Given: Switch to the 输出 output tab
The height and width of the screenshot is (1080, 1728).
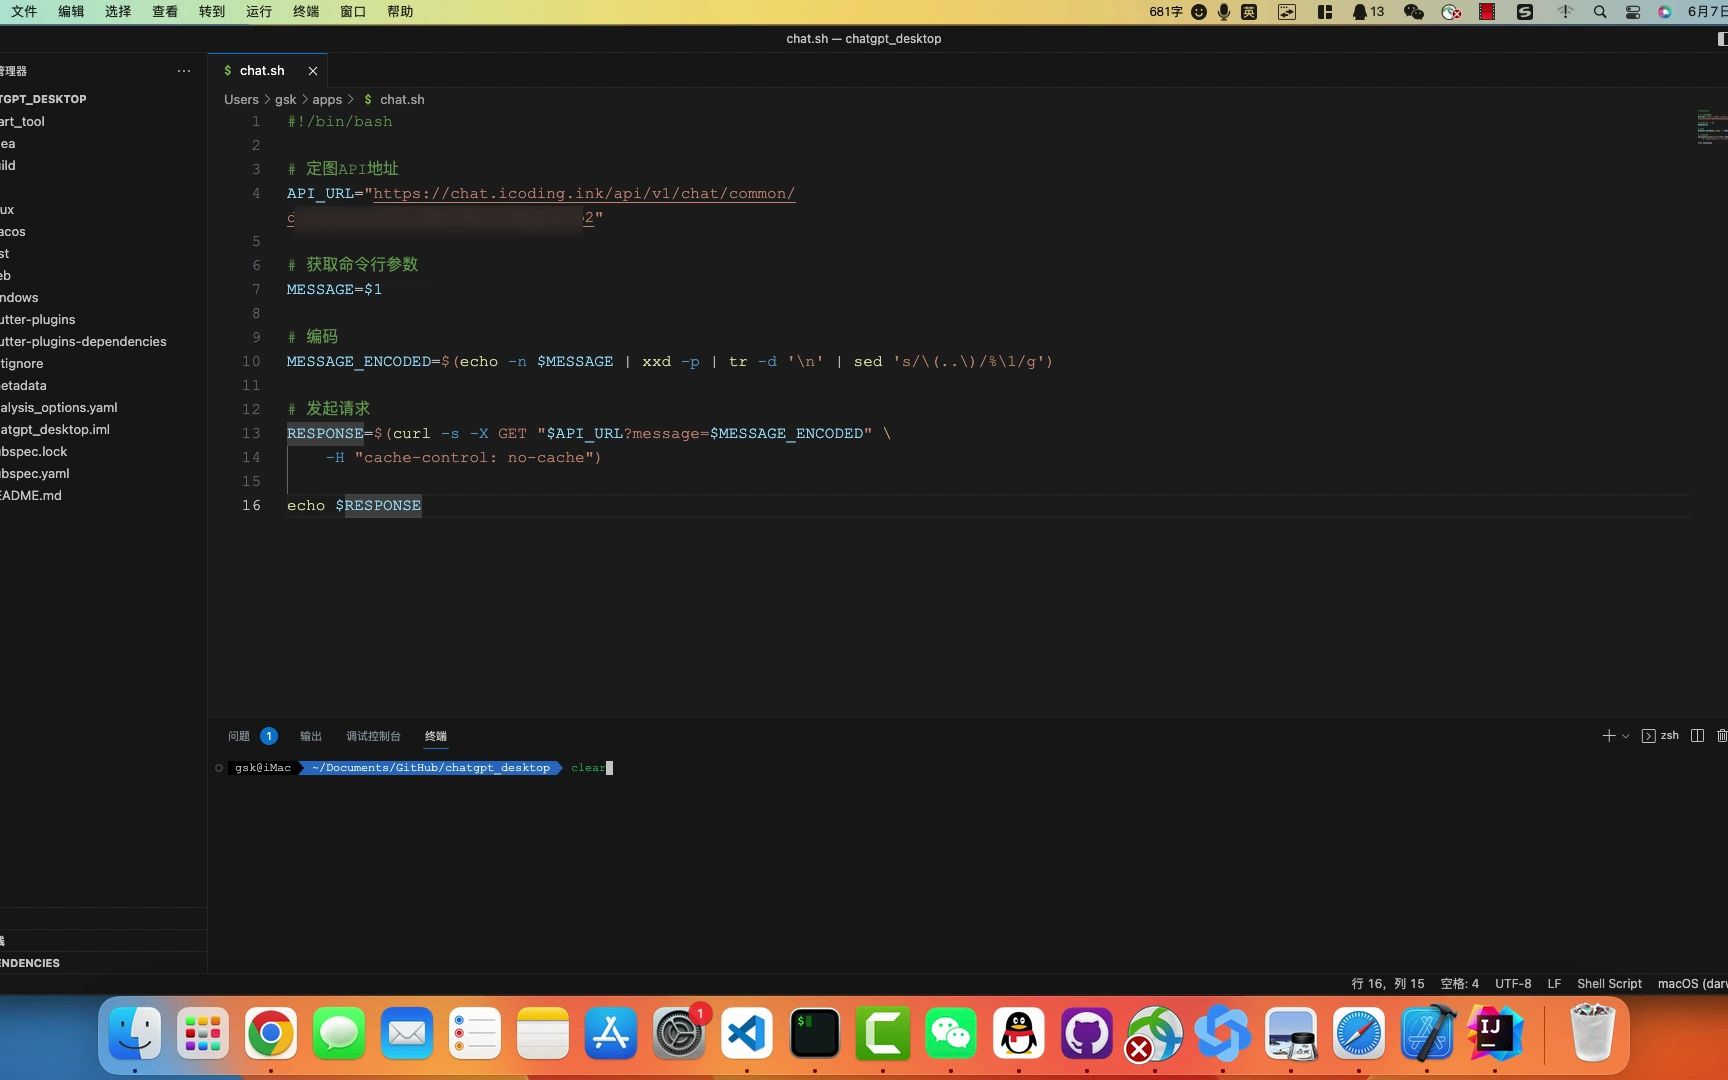Looking at the screenshot, I should tap(311, 736).
